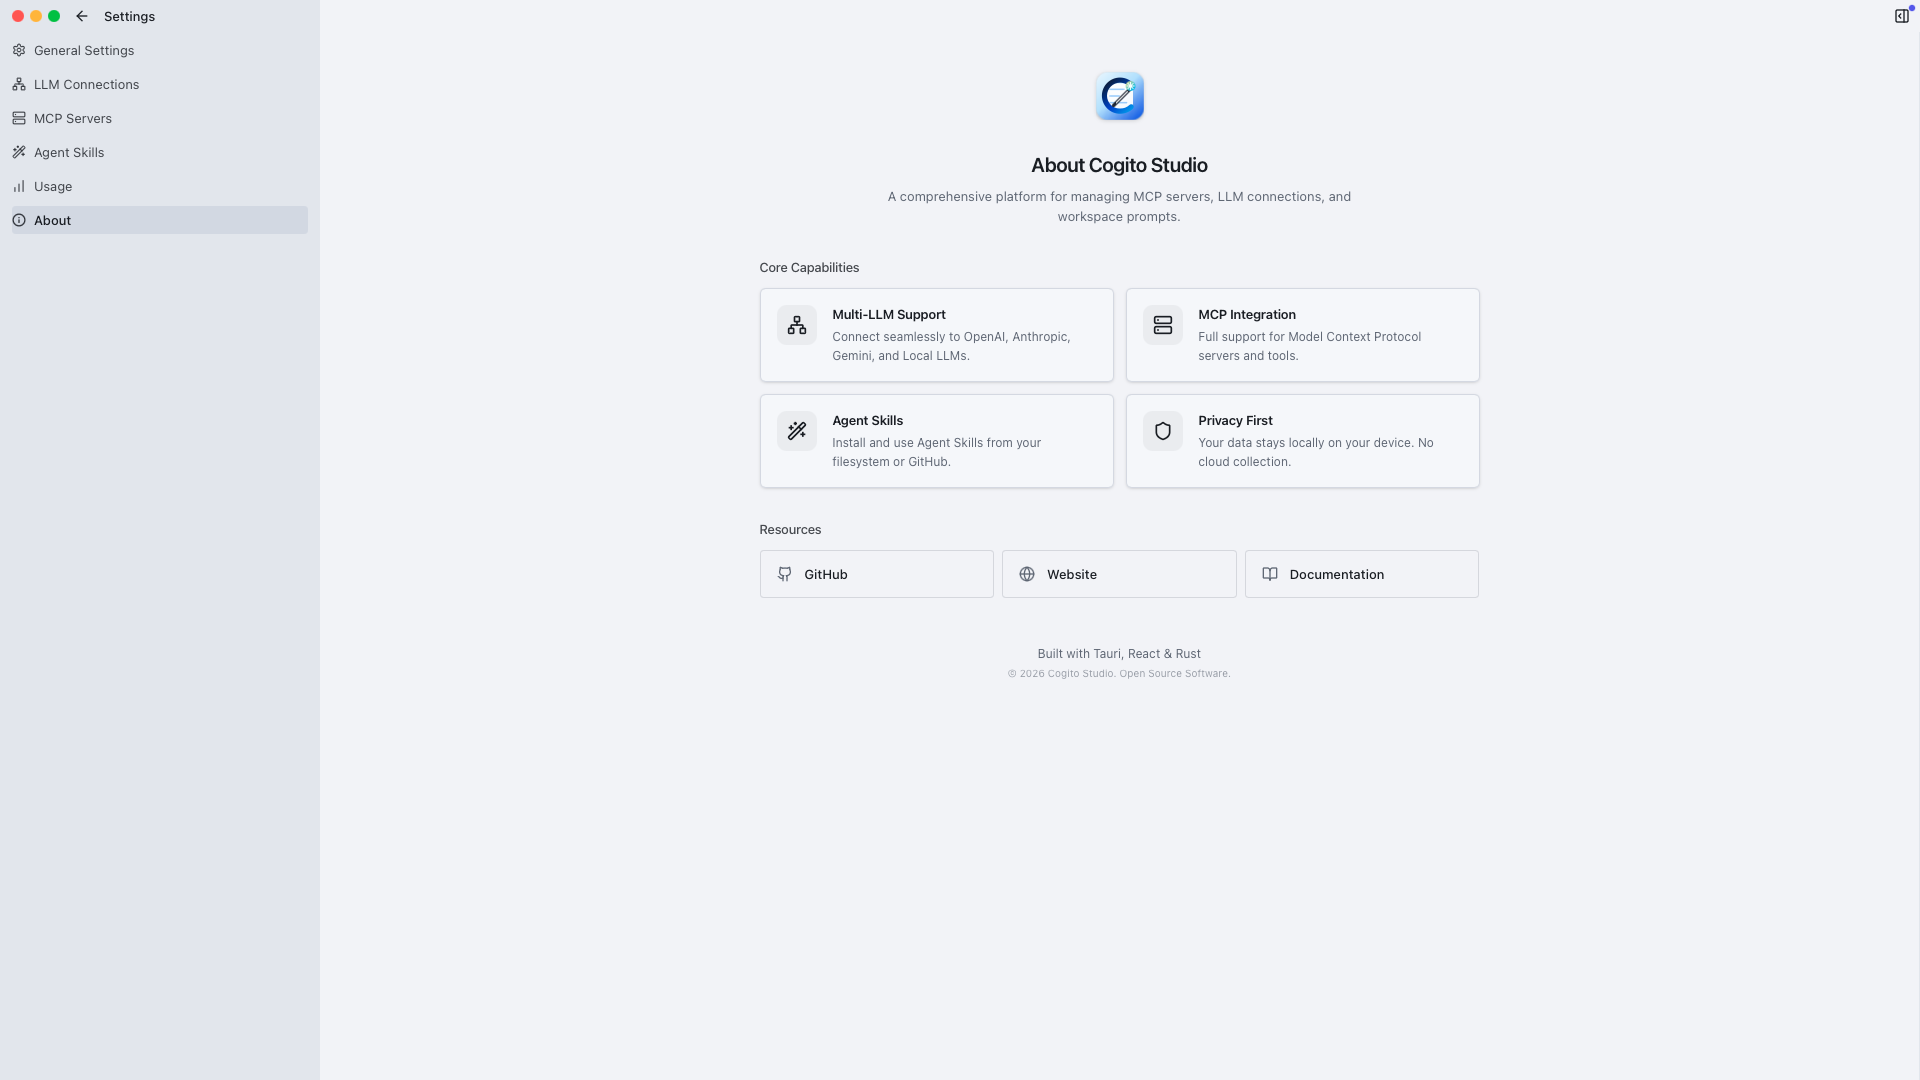1920x1080 pixels.
Task: Click the 'comprehensive platform' description text
Action: (1119, 206)
